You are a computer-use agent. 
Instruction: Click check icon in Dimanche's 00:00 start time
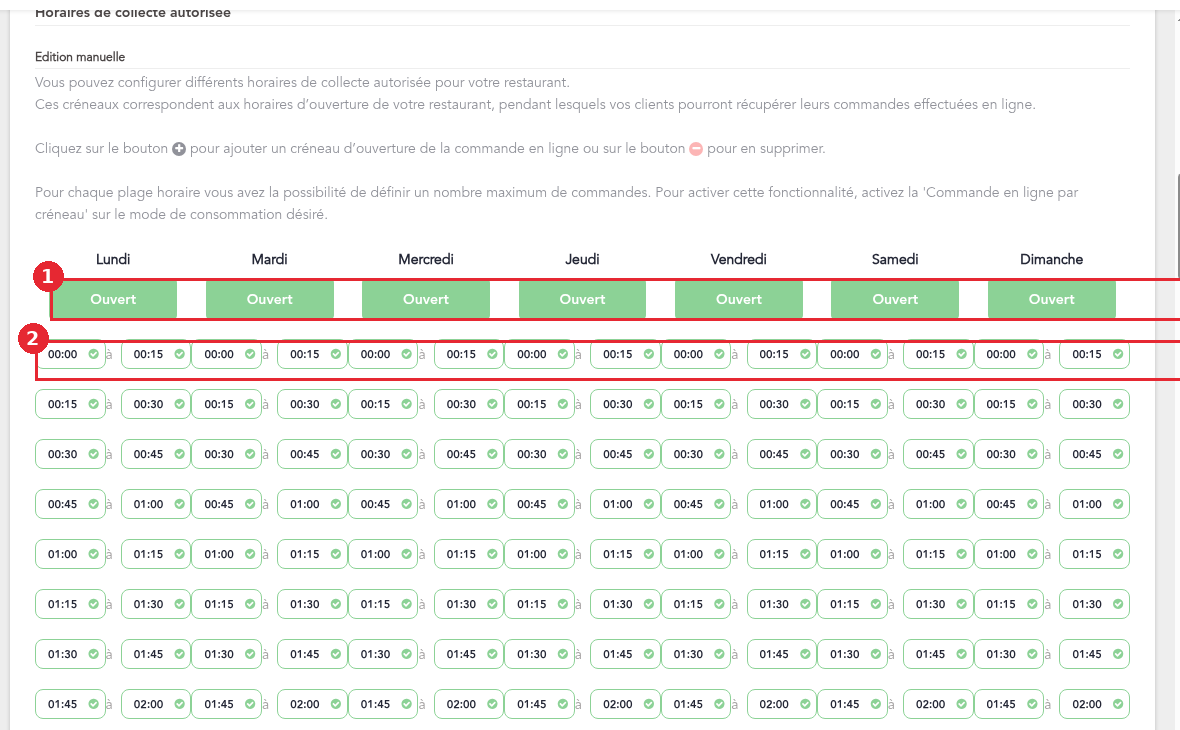pos(1032,354)
